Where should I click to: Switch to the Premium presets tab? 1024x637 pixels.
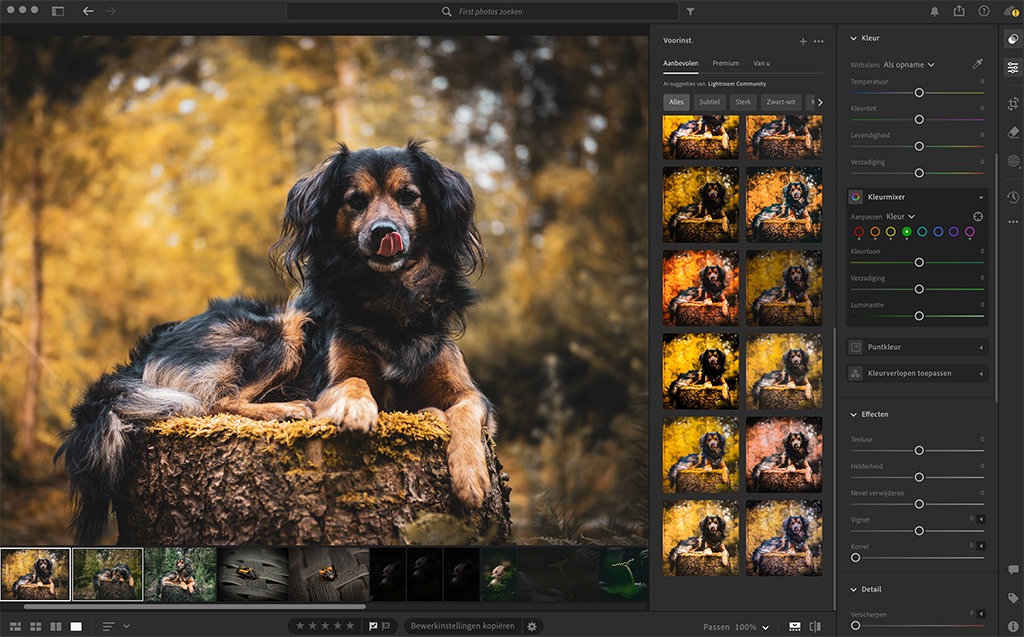(726, 63)
